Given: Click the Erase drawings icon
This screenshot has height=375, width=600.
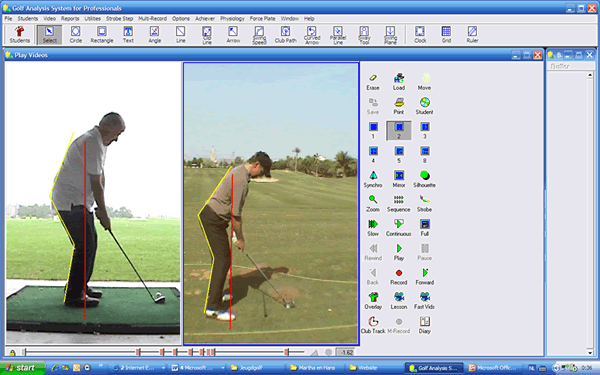Looking at the screenshot, I should [373, 82].
